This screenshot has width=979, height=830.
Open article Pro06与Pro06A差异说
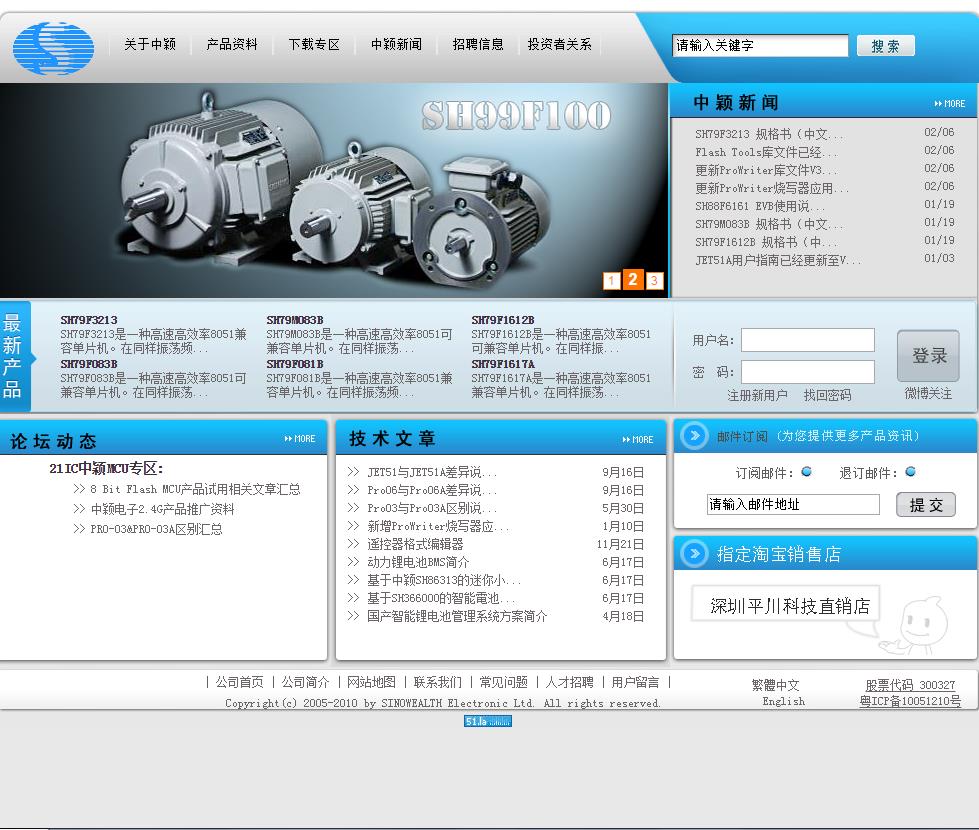[x=432, y=490]
